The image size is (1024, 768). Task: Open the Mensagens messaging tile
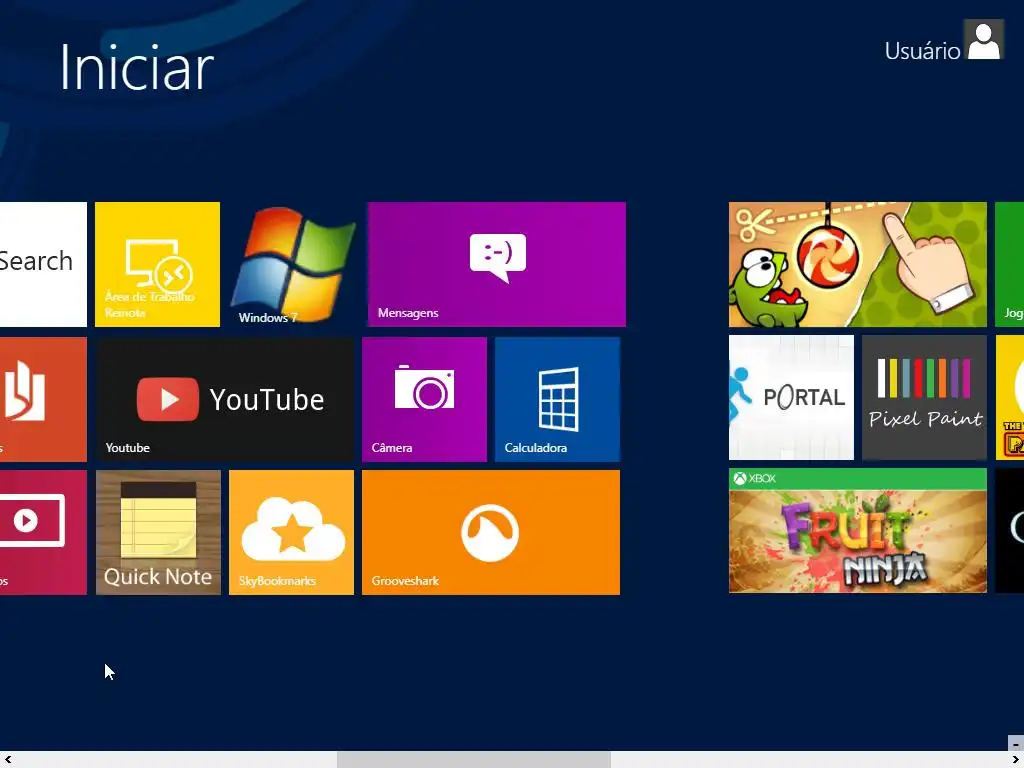[x=497, y=264]
